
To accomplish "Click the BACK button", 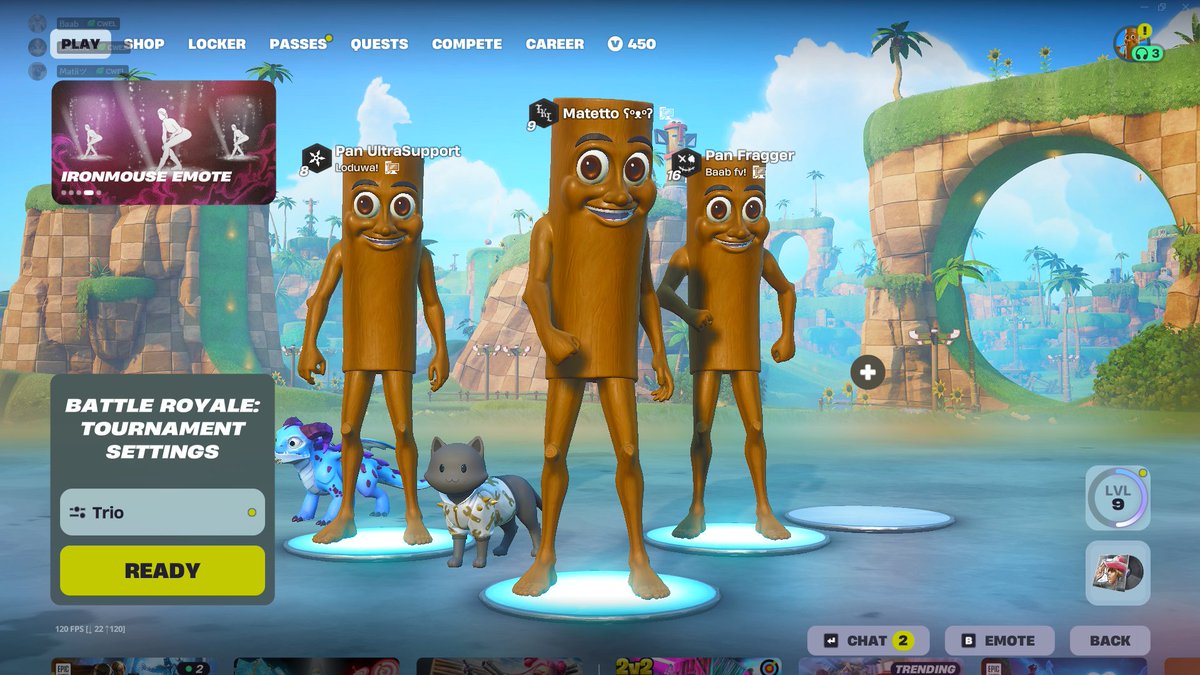I will (1110, 641).
